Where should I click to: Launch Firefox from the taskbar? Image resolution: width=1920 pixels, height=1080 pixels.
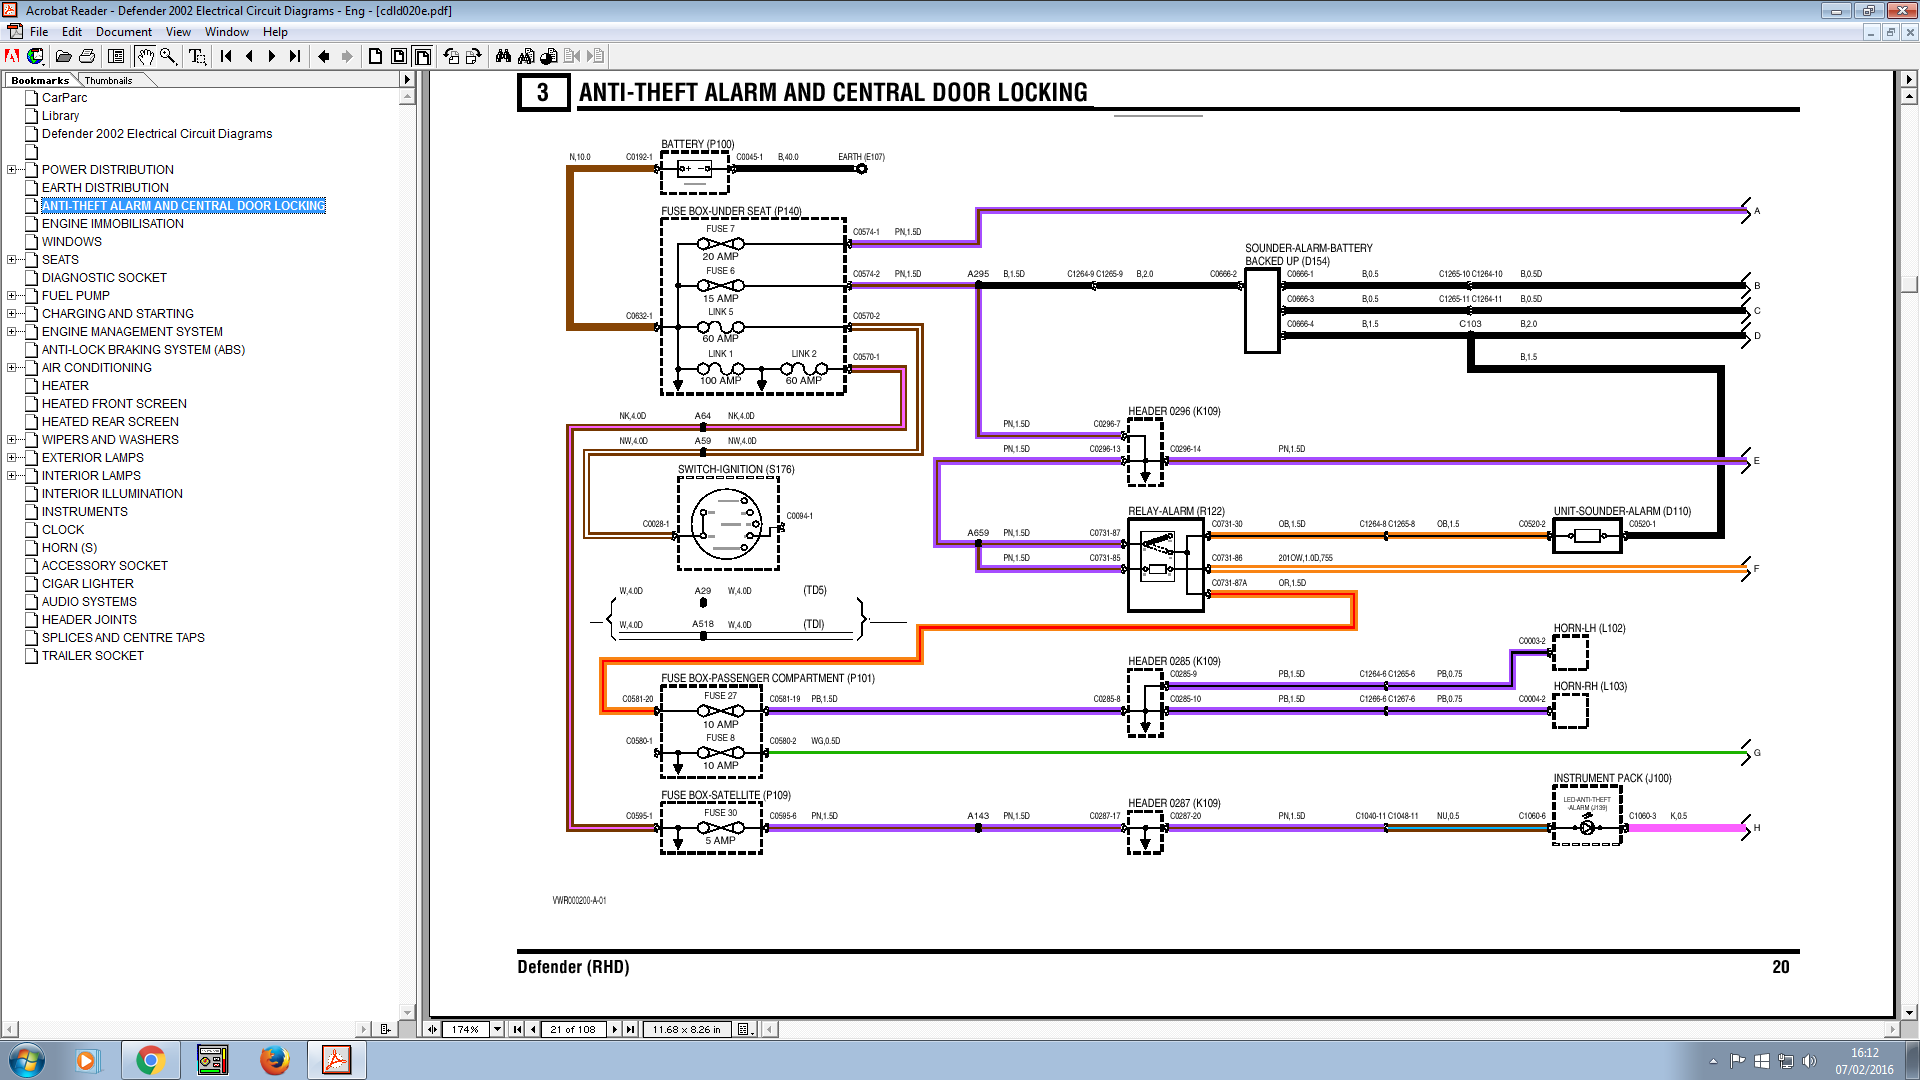(x=274, y=1060)
